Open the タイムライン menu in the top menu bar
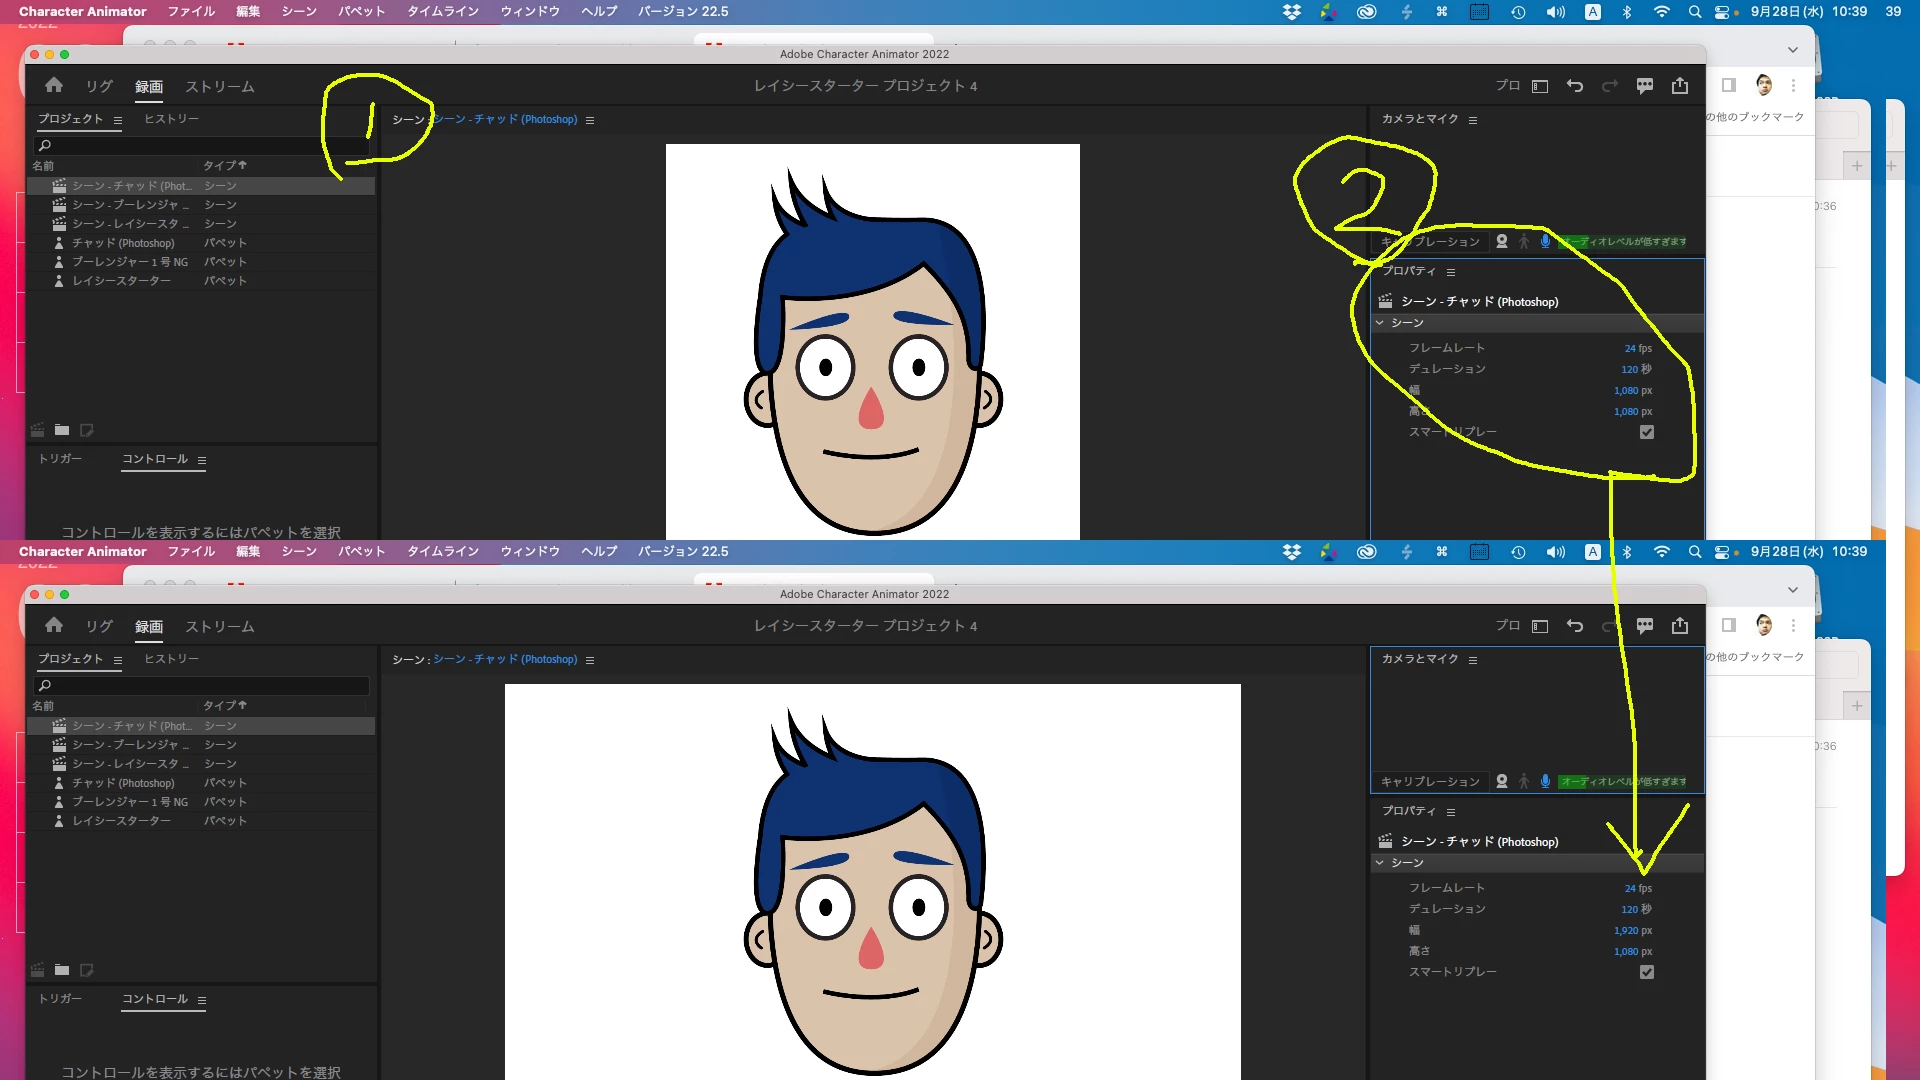Image resolution: width=1920 pixels, height=1080 pixels. [x=442, y=11]
